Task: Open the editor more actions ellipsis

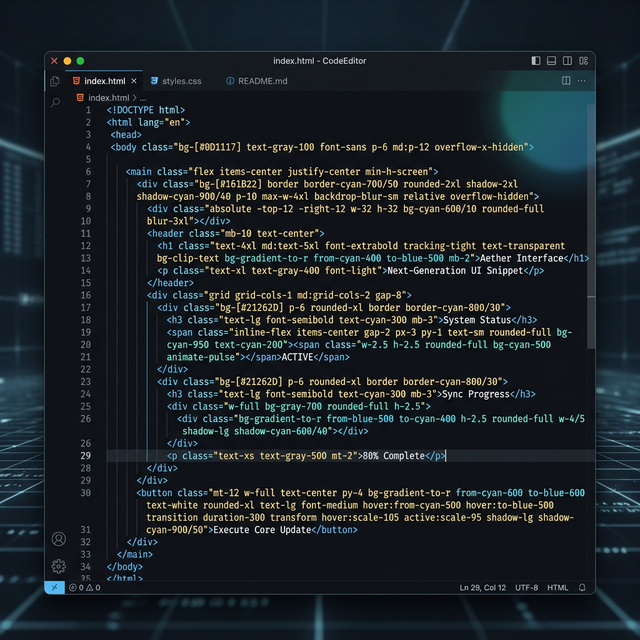Action: pyautogui.click(x=582, y=81)
